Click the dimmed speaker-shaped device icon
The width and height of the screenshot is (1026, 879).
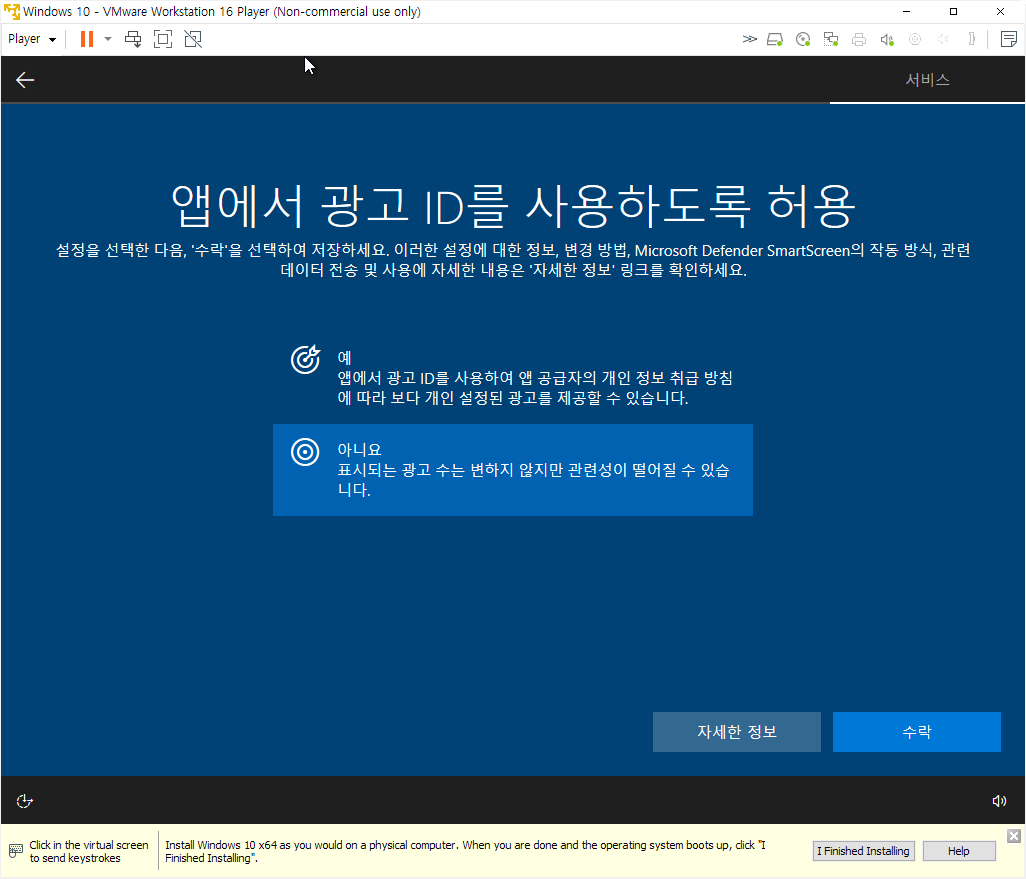943,39
